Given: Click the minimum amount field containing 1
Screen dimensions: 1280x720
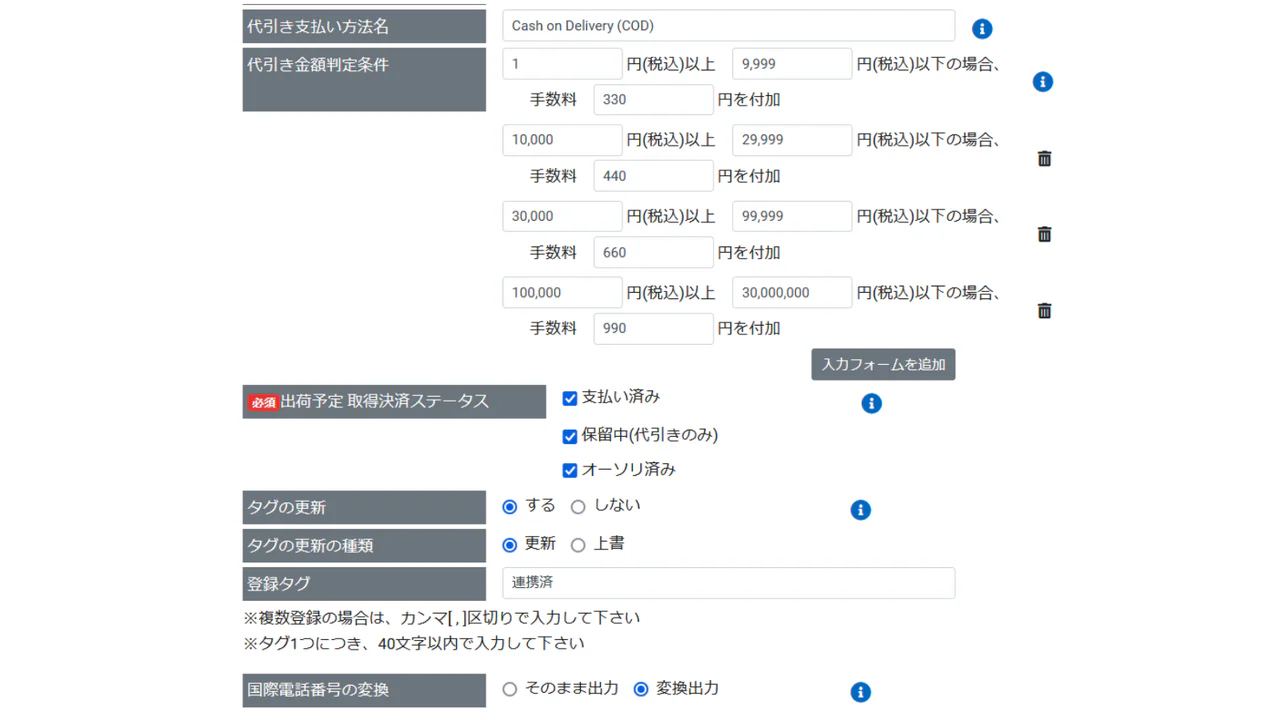Looking at the screenshot, I should tap(562, 64).
